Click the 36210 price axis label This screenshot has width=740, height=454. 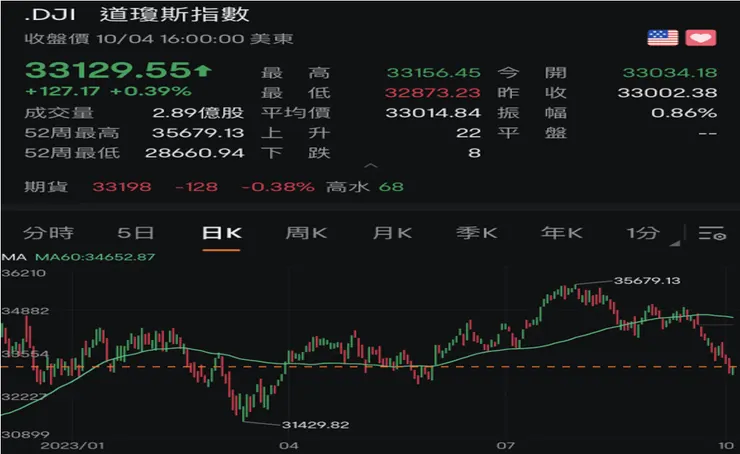(x=24, y=273)
